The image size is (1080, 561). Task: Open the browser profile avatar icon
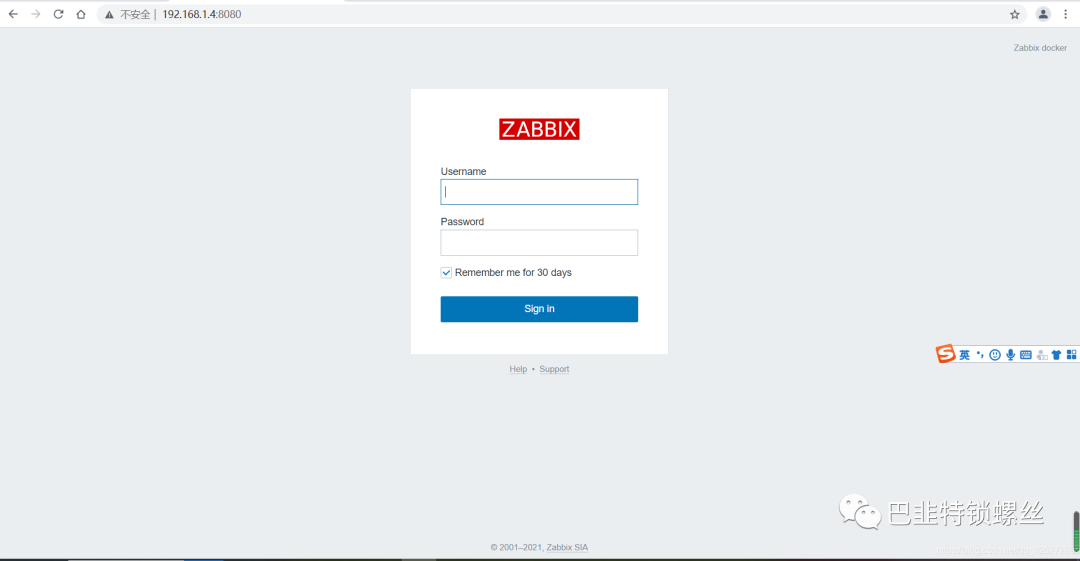coord(1043,14)
